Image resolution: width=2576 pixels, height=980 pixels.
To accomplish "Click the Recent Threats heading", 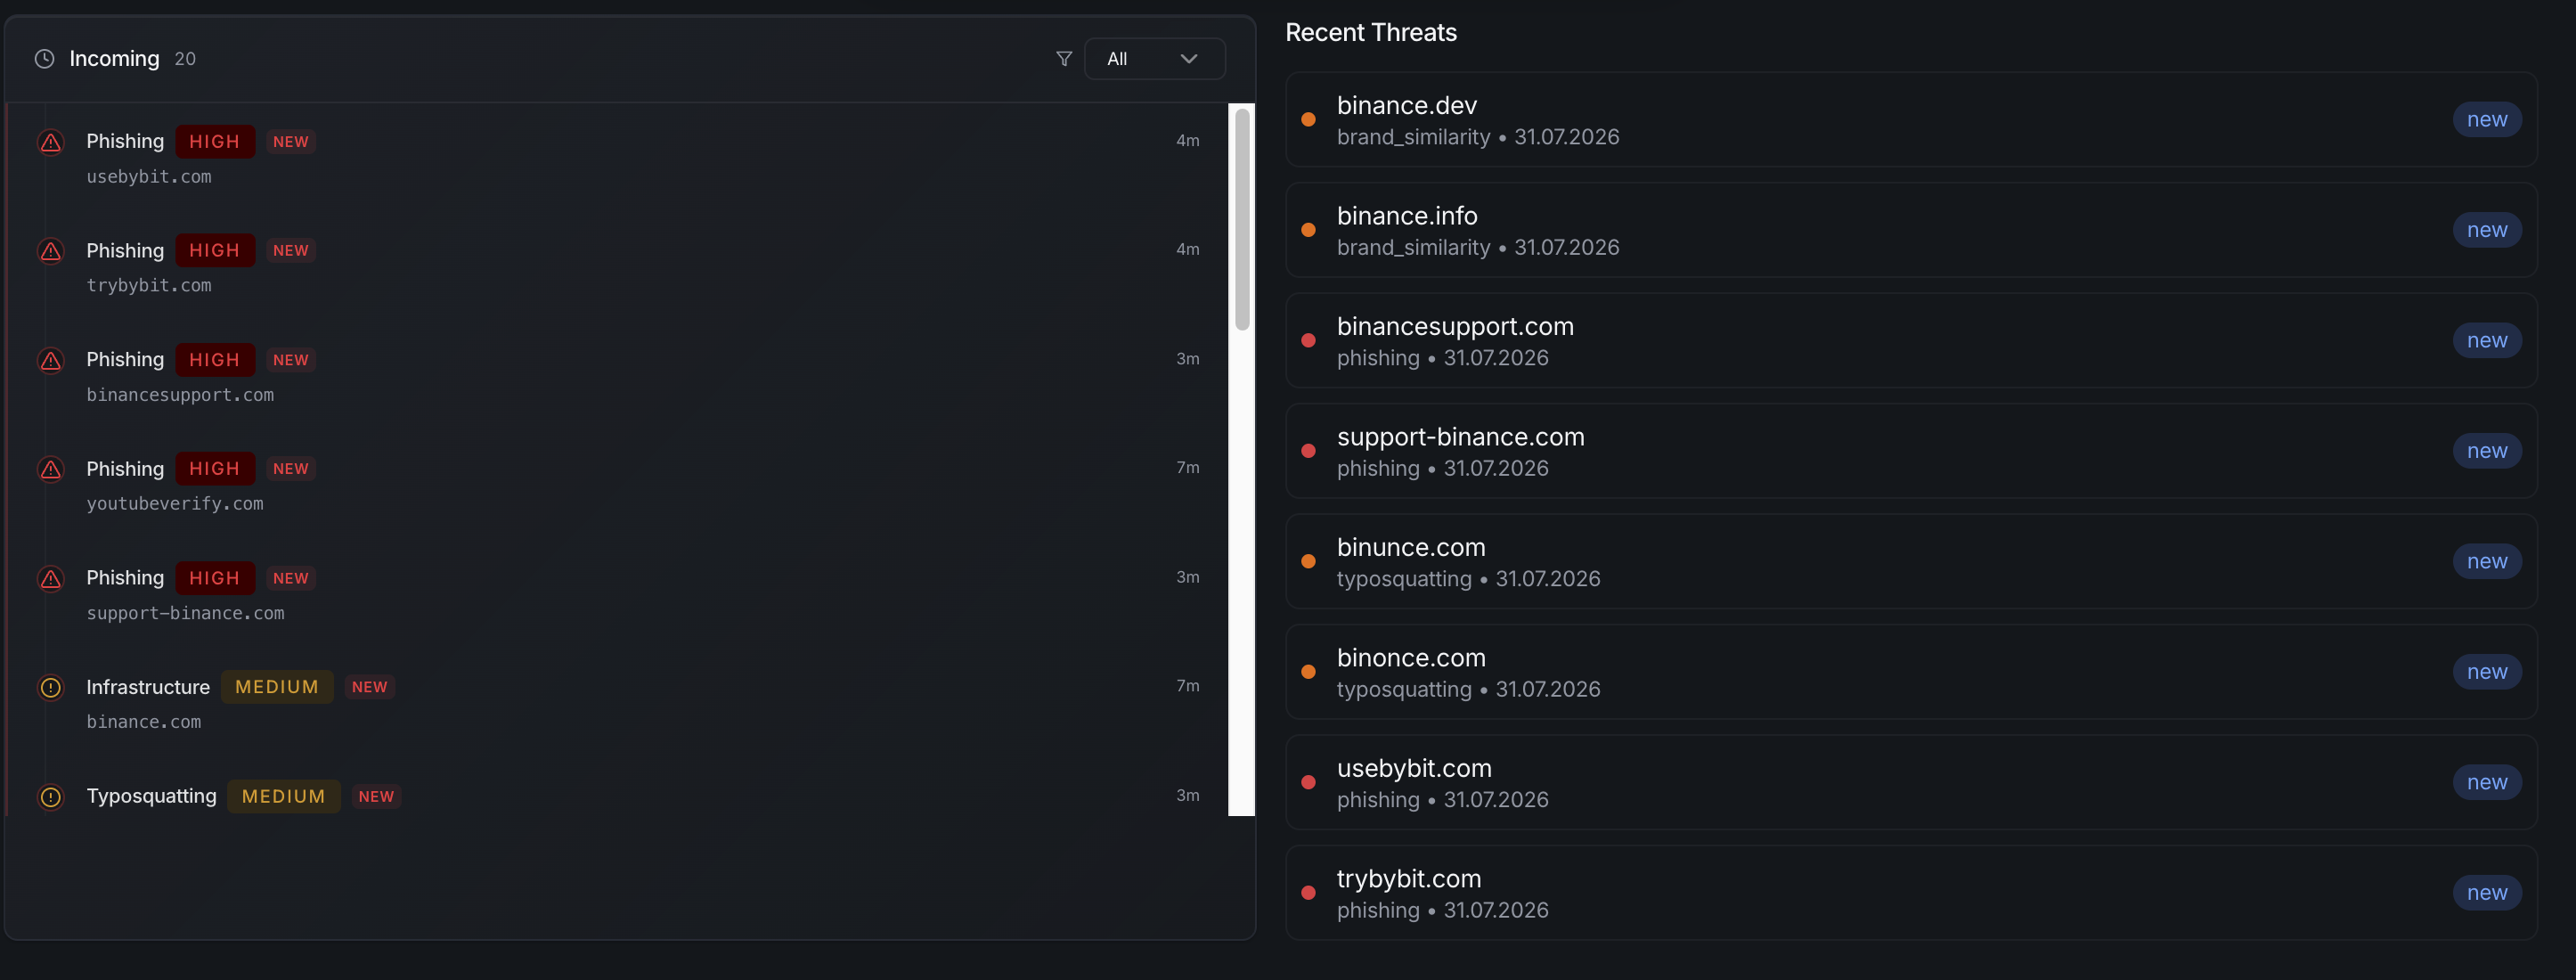I will coord(1371,33).
